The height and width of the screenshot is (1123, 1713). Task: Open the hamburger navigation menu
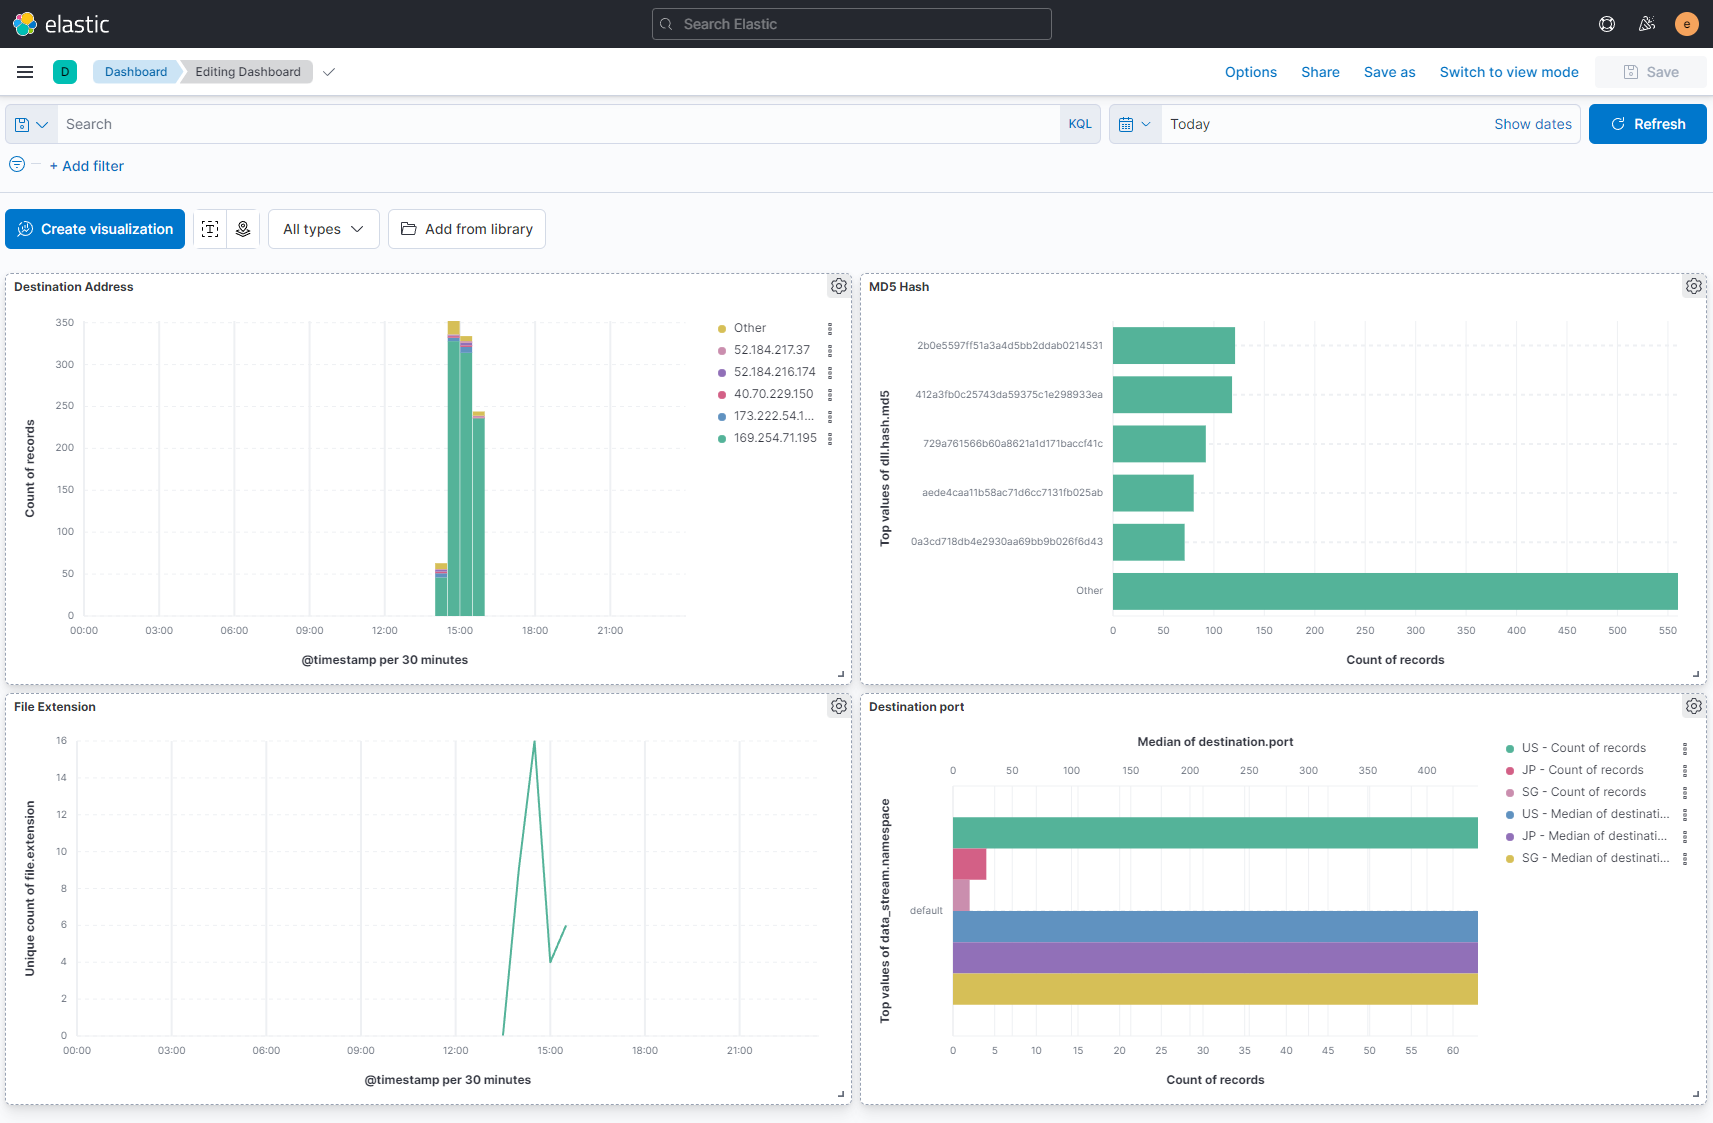point(25,71)
